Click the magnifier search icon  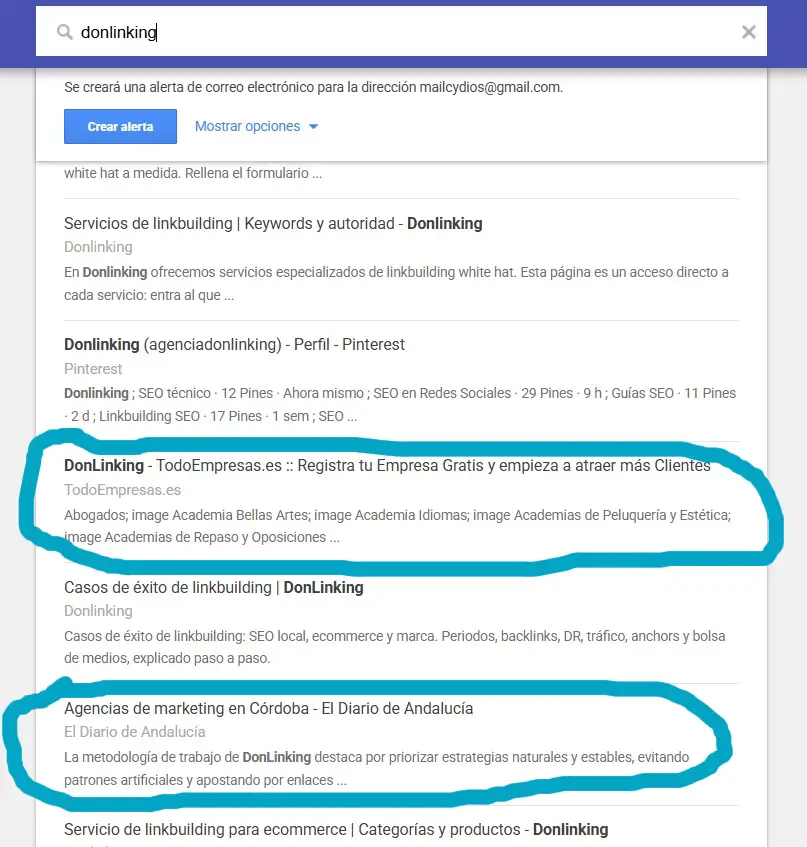(x=65, y=32)
